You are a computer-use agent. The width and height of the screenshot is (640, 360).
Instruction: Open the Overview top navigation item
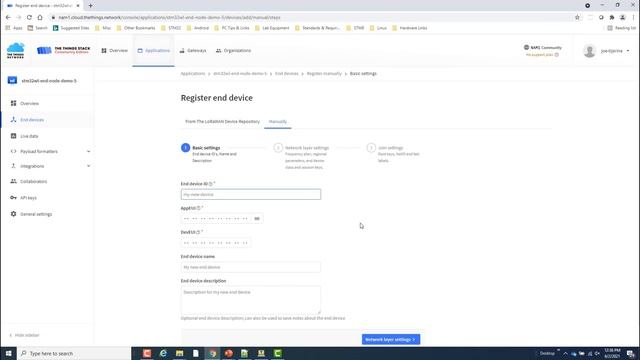114,51
